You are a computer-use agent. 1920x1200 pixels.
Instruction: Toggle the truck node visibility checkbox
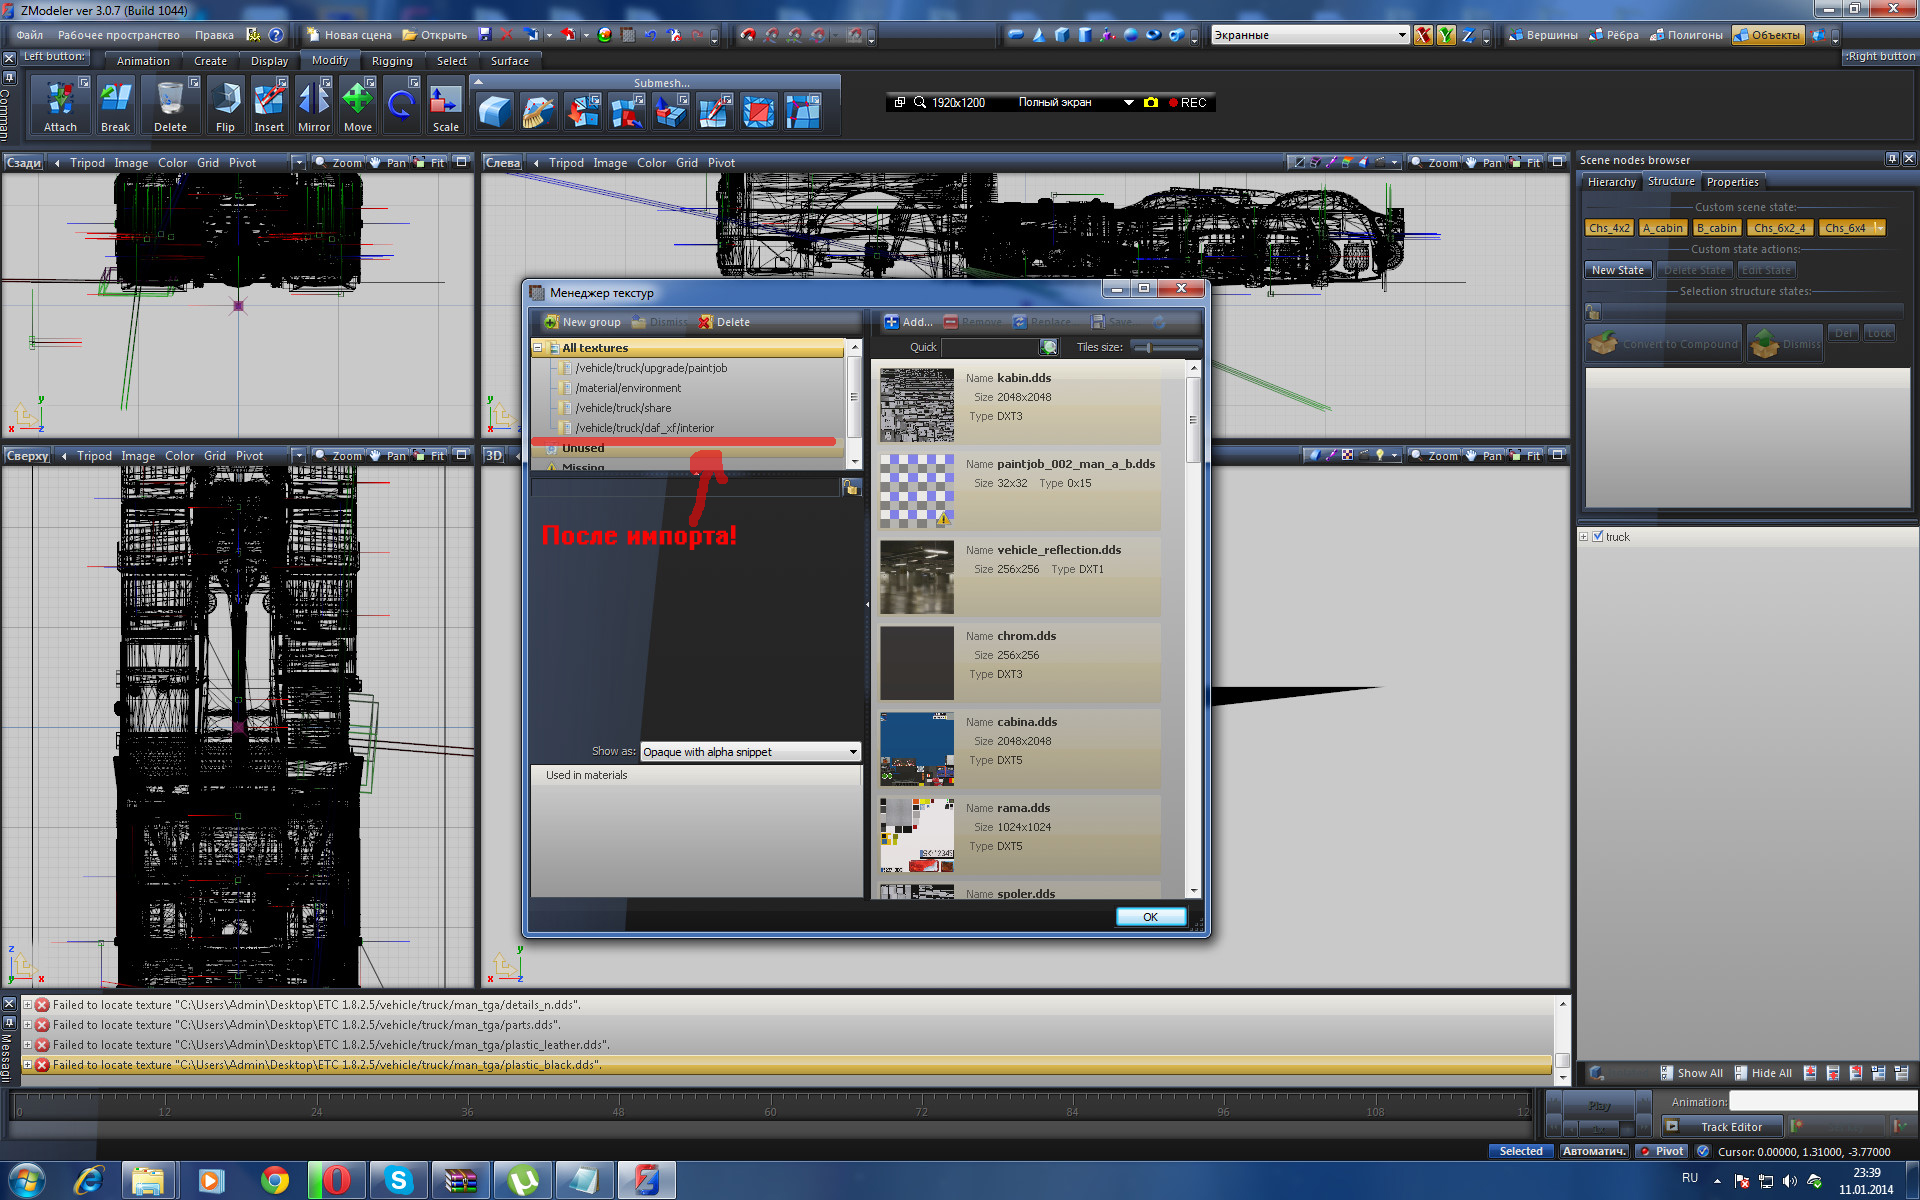tap(1597, 537)
